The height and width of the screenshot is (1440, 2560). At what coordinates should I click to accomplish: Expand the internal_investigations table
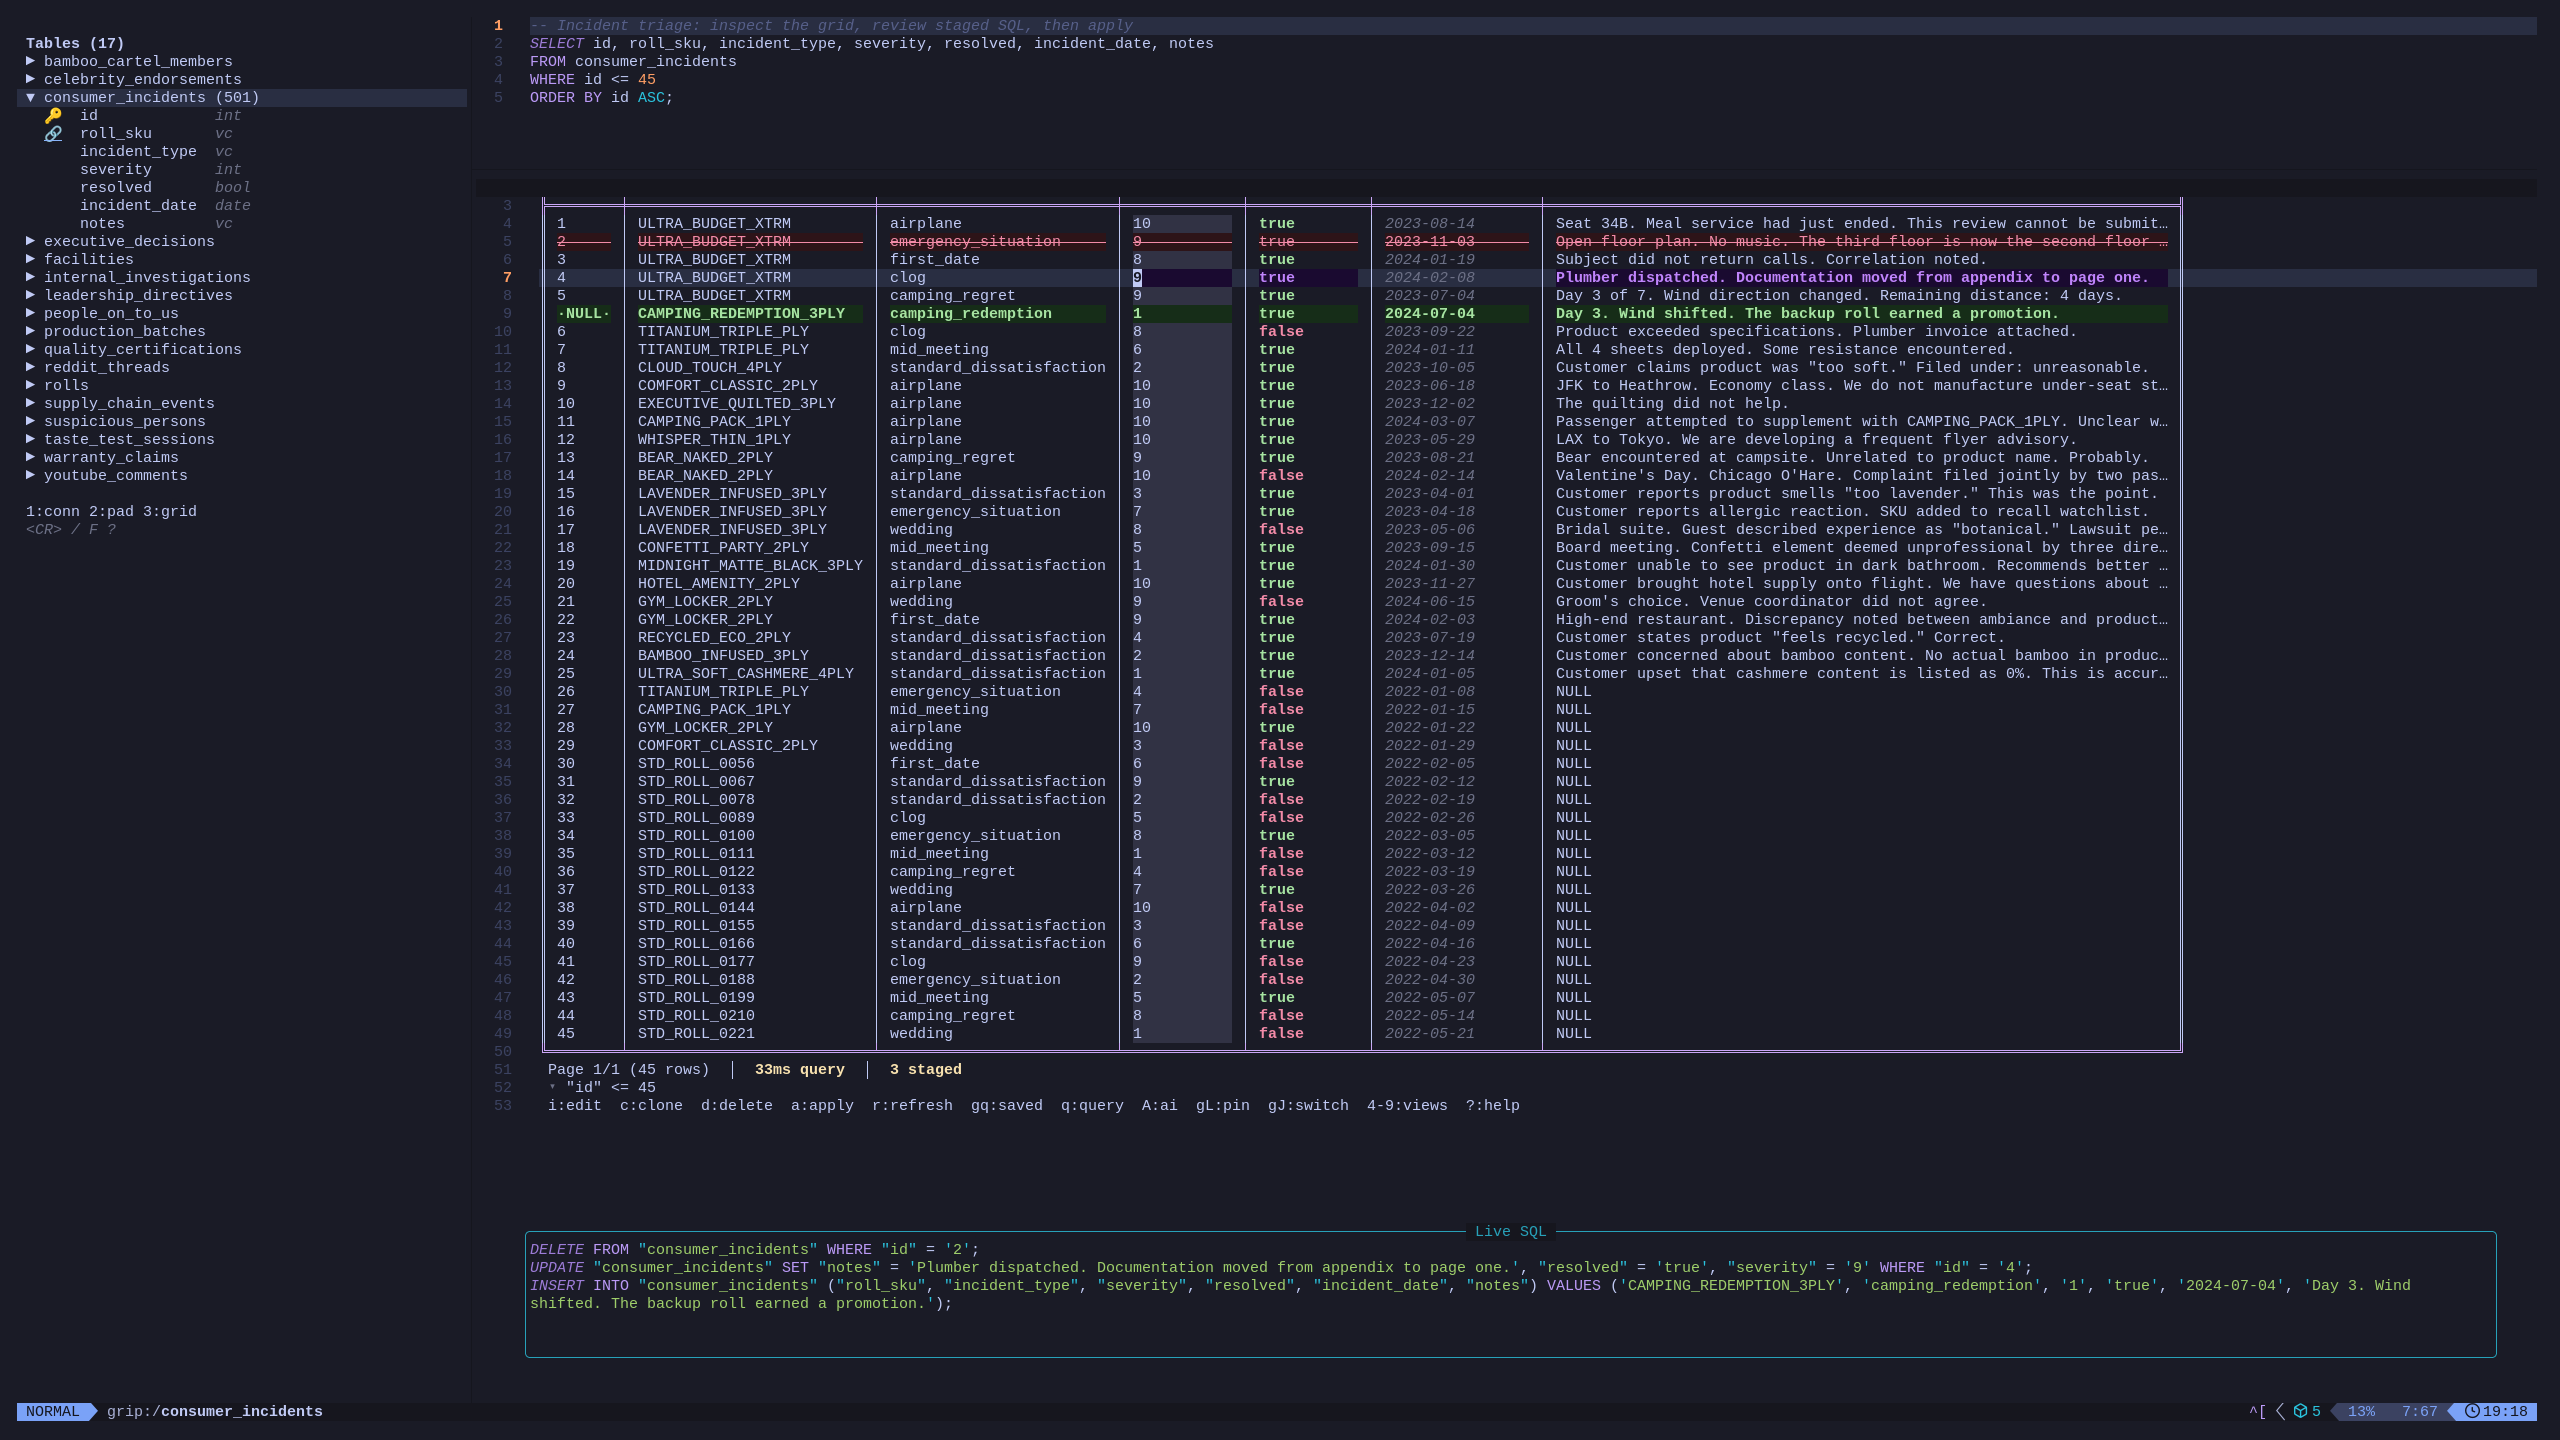[x=30, y=278]
